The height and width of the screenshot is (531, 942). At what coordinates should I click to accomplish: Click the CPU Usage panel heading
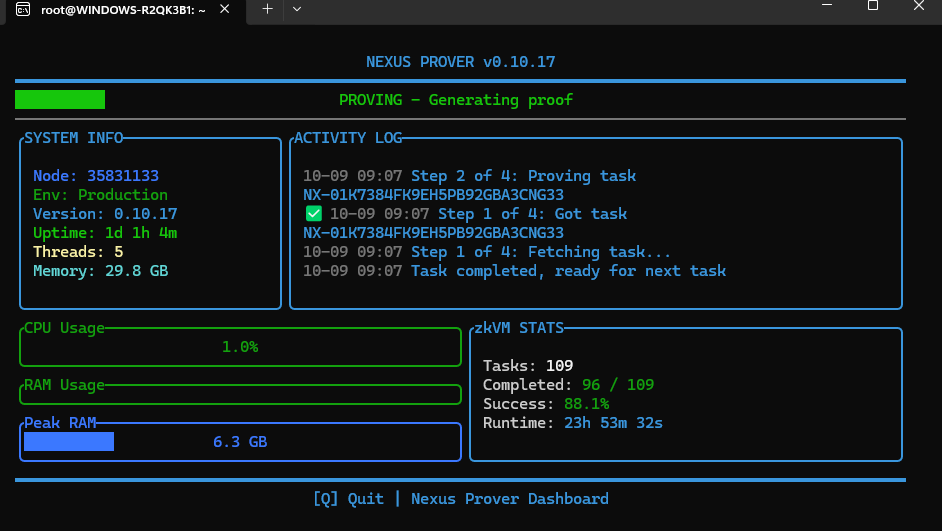(64, 329)
